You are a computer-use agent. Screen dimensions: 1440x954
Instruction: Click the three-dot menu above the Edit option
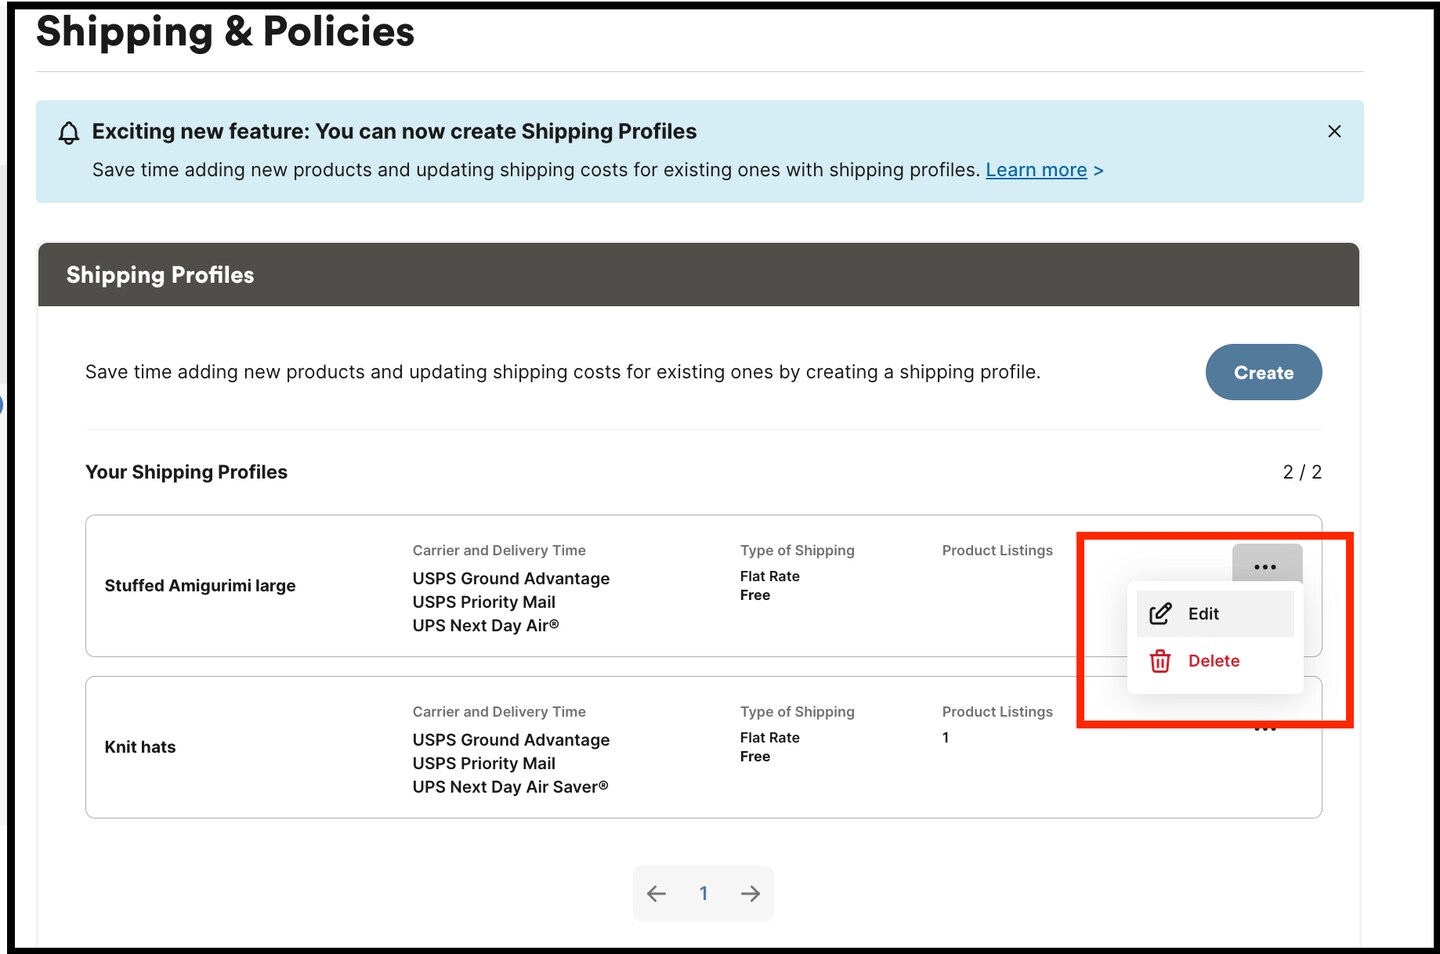point(1266,566)
